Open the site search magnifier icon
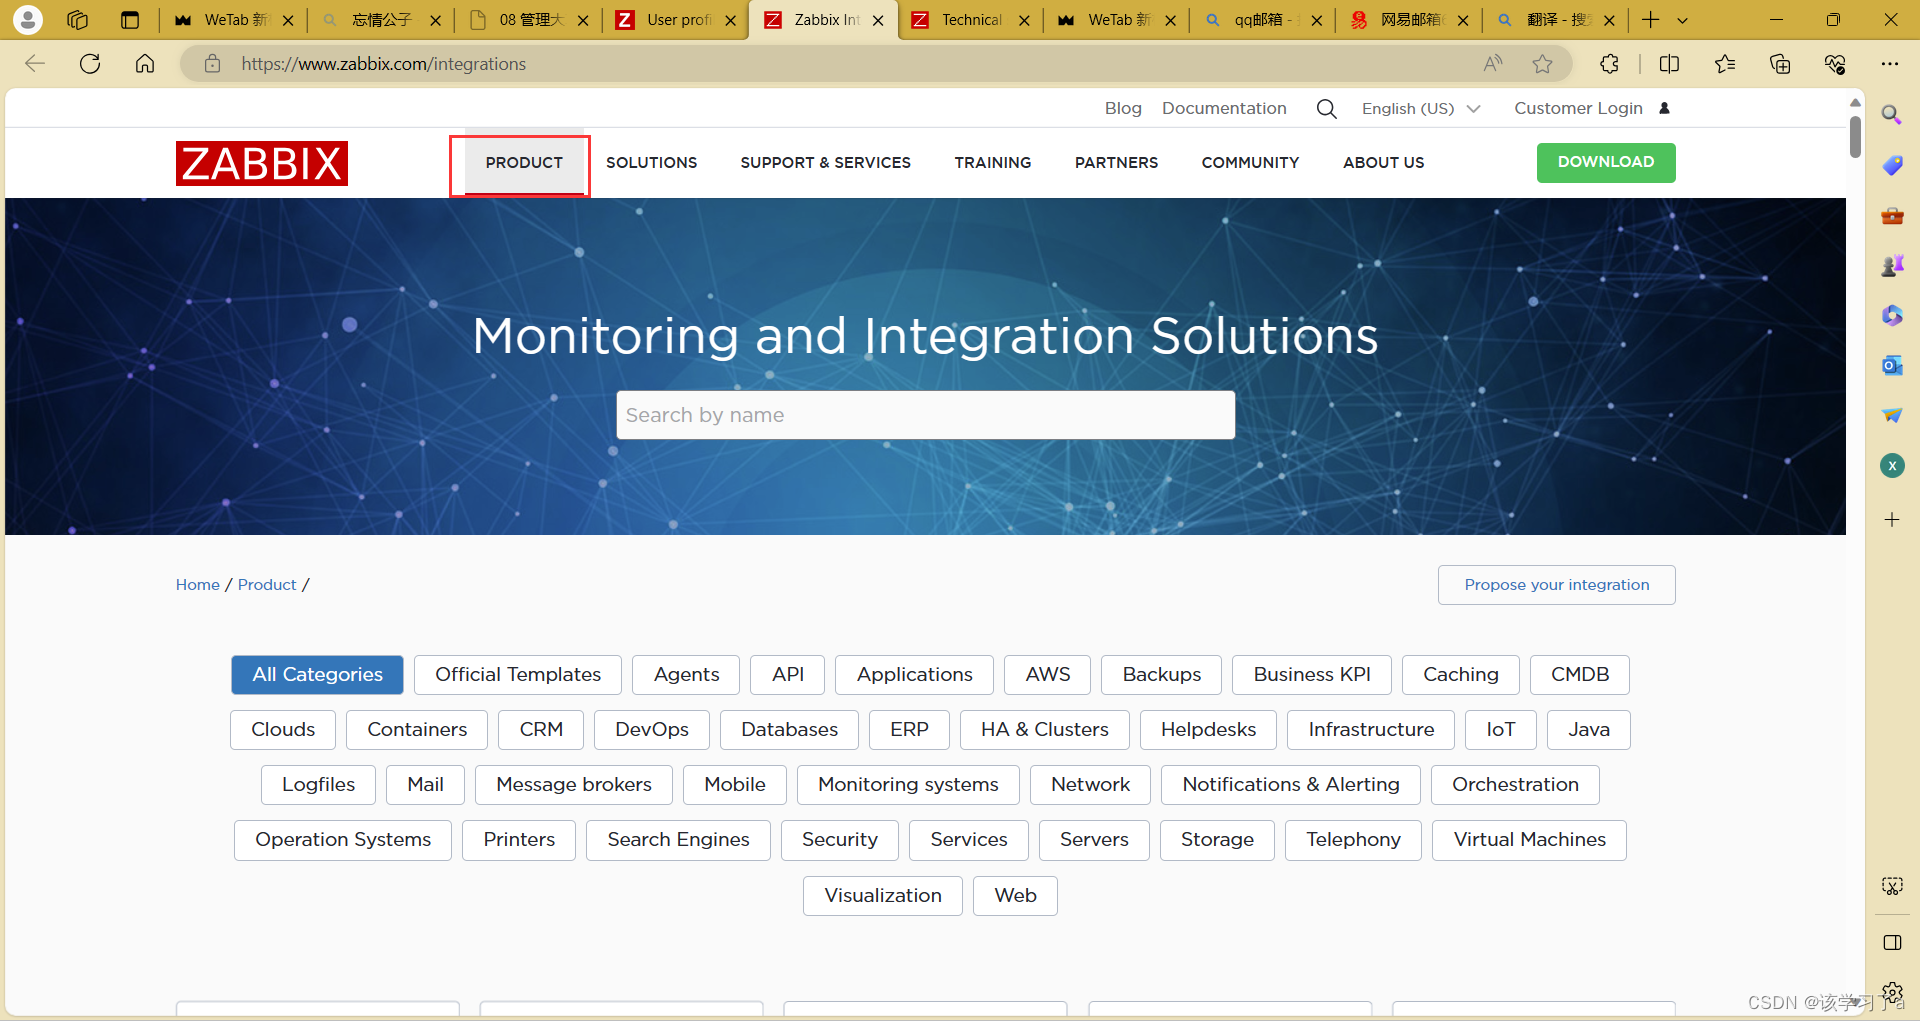This screenshot has width=1920, height=1021. click(x=1326, y=109)
